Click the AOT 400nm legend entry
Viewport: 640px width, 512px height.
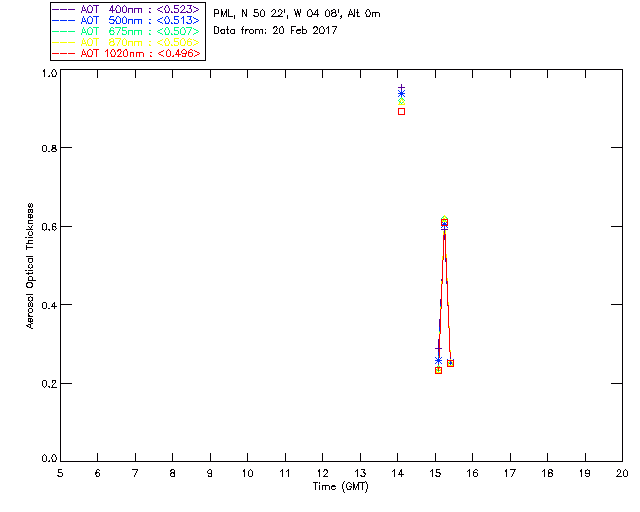[126, 9]
